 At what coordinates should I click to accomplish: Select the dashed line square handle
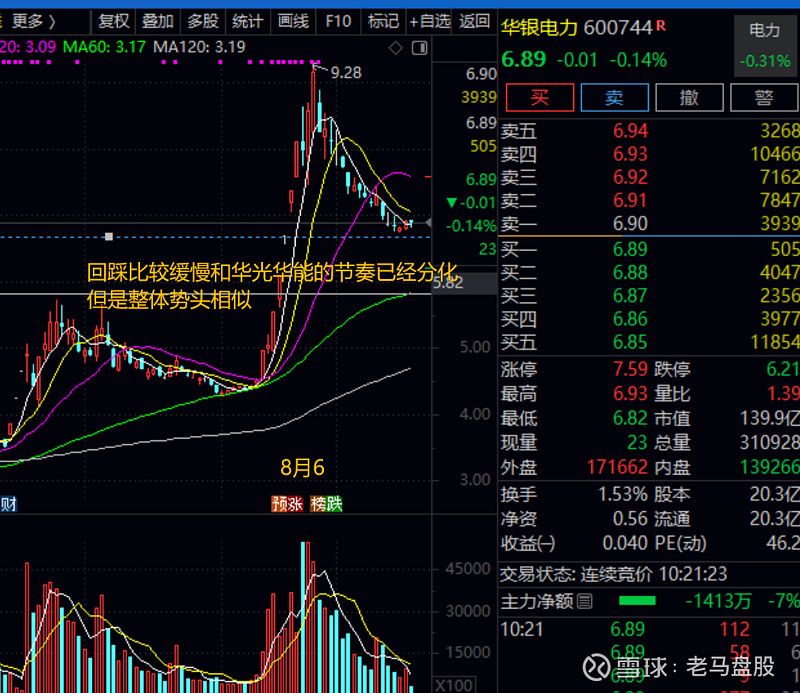(109, 236)
